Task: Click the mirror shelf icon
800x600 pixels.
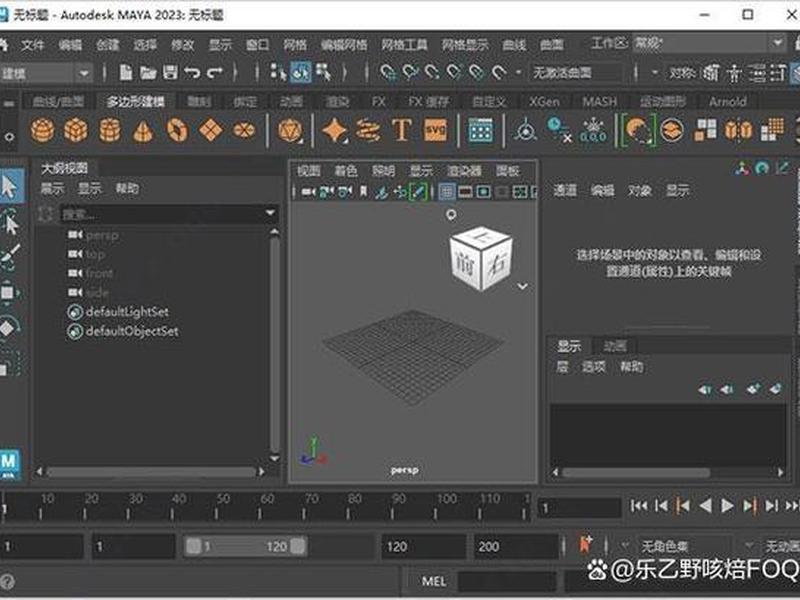Action: tap(738, 131)
